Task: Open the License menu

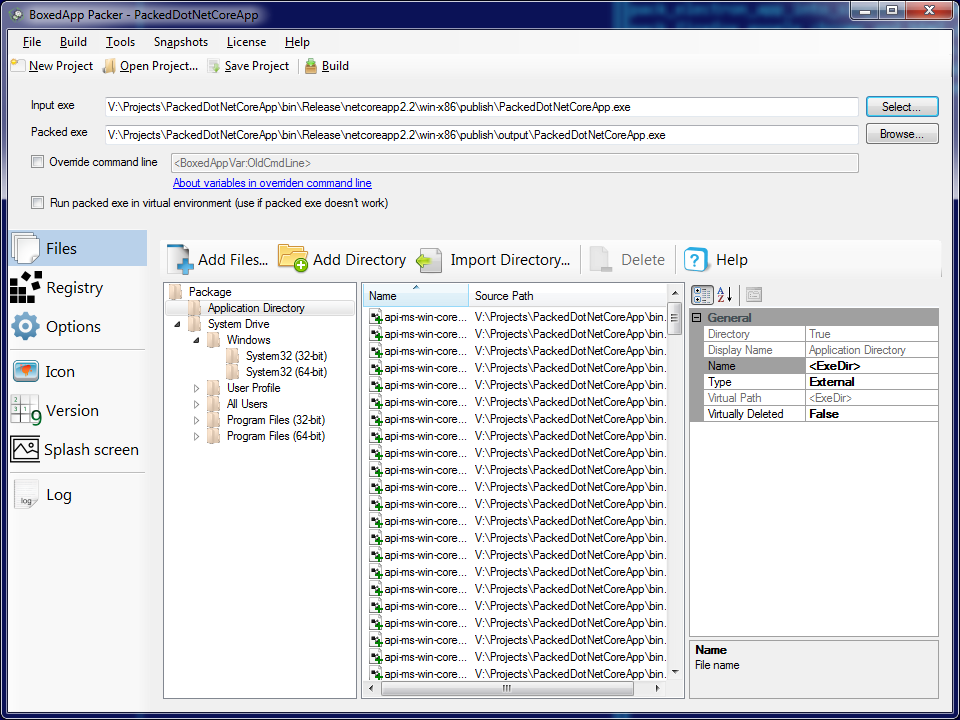Action: pos(246,42)
